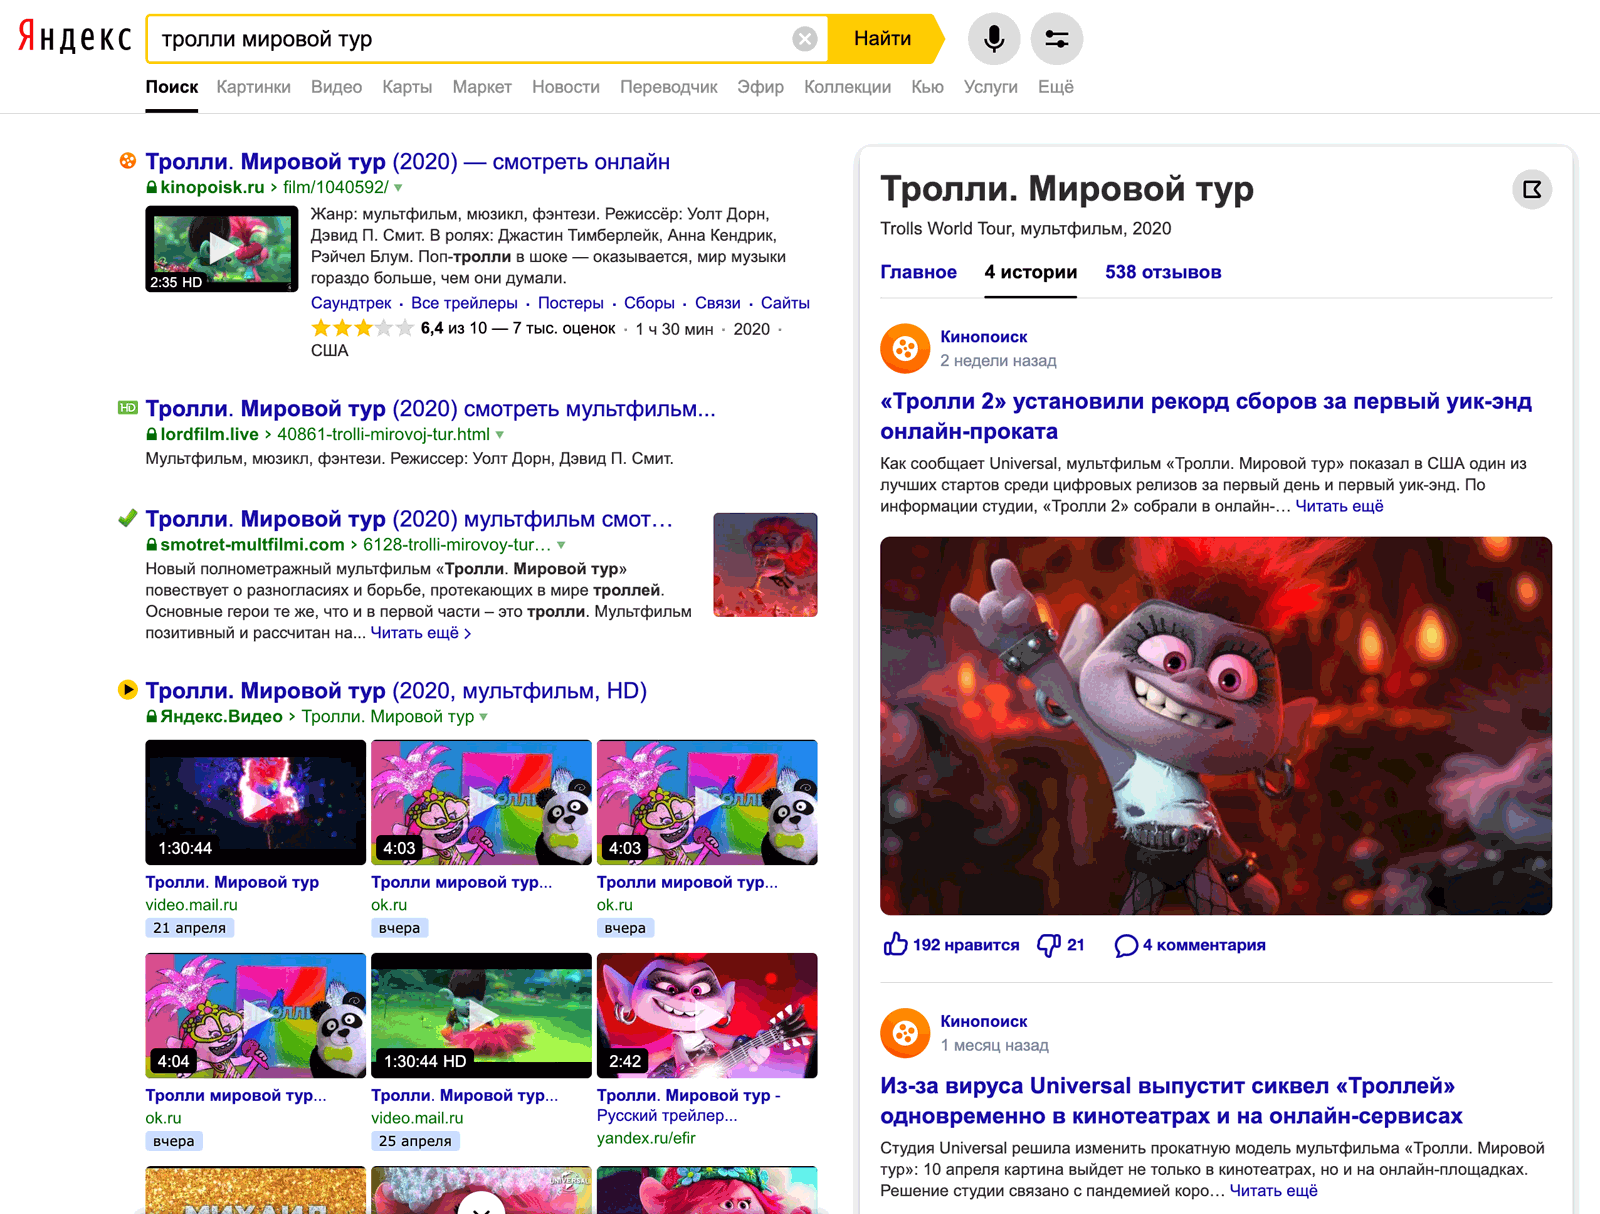Screen dimensions: 1600x1214
Task: Open the Кью tab
Action: tap(928, 87)
